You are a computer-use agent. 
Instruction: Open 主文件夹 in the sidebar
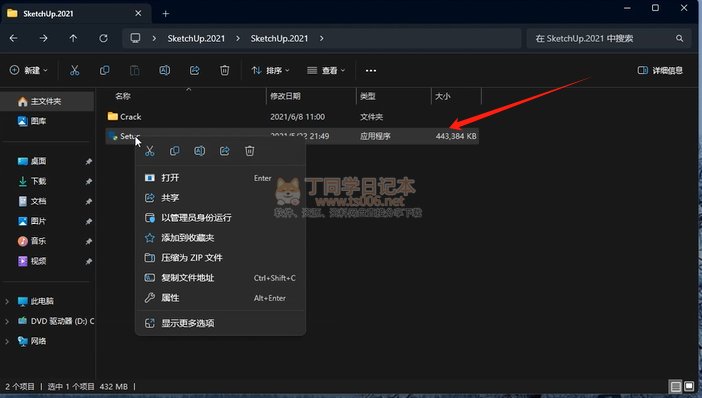point(47,102)
